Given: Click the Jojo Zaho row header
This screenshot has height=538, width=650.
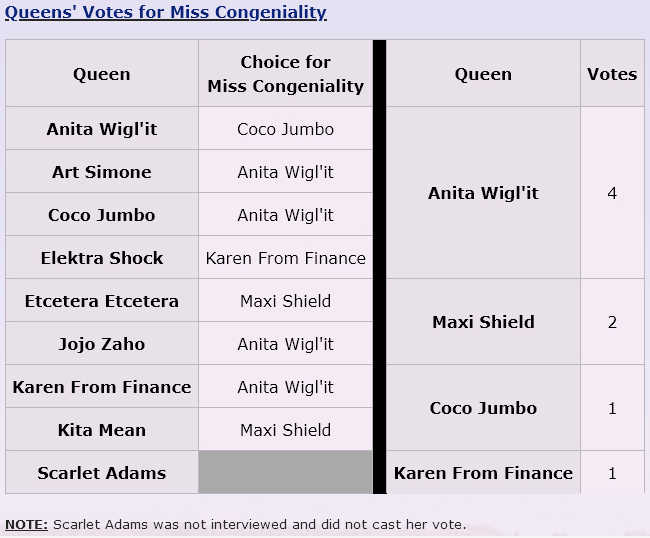Looking at the screenshot, I should [x=102, y=344].
